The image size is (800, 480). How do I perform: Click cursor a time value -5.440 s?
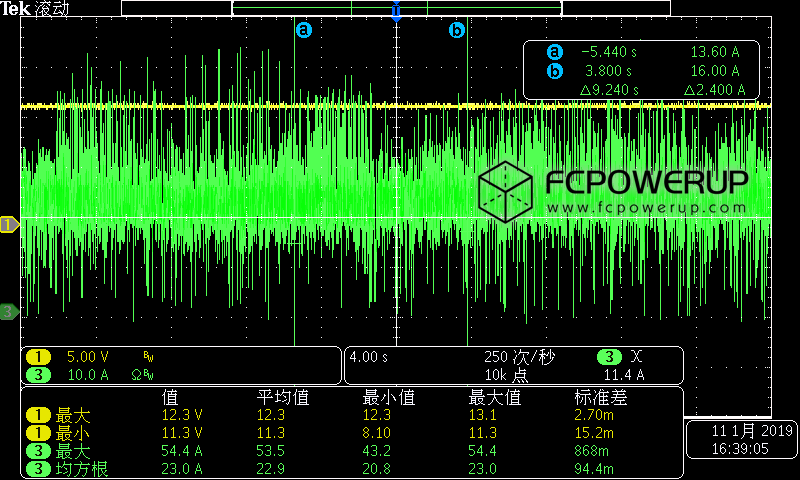pyautogui.click(x=609, y=52)
